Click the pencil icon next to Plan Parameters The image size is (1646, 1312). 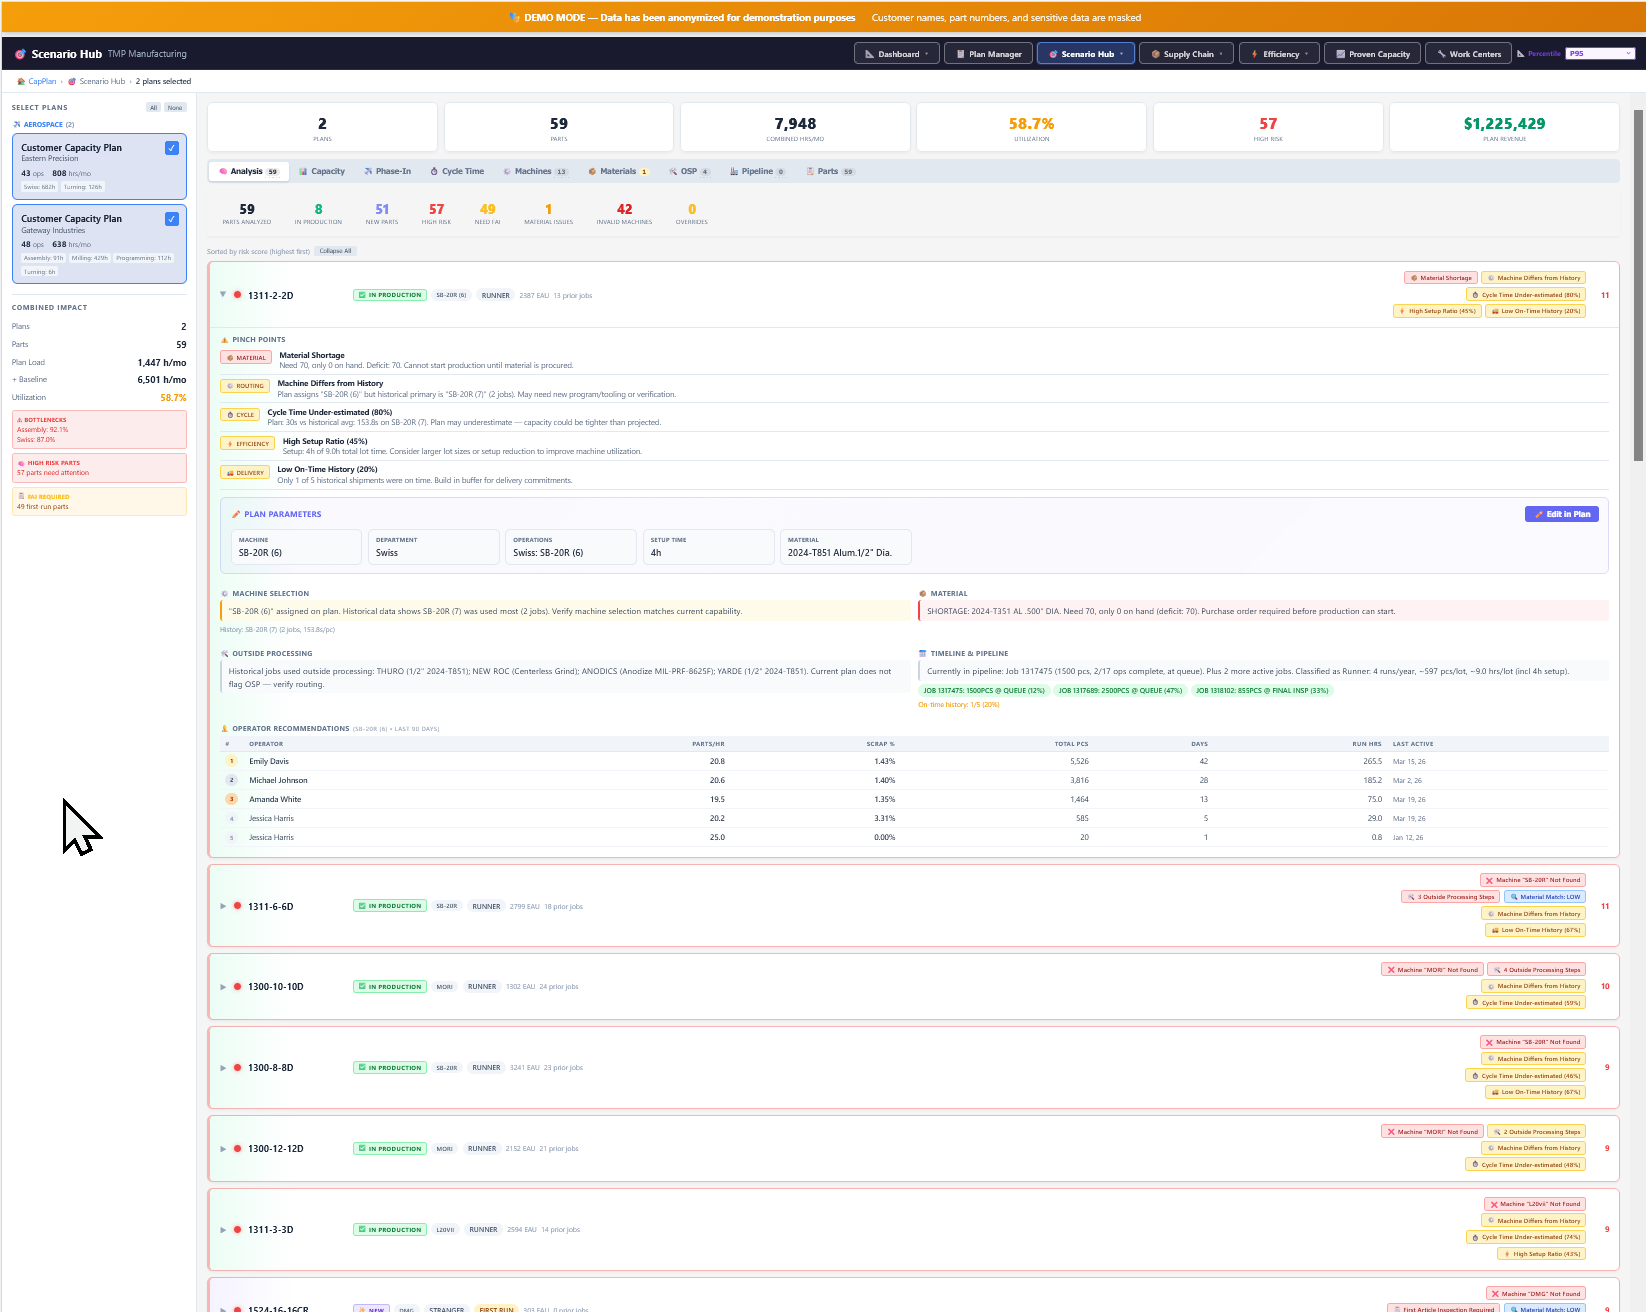tap(236, 514)
